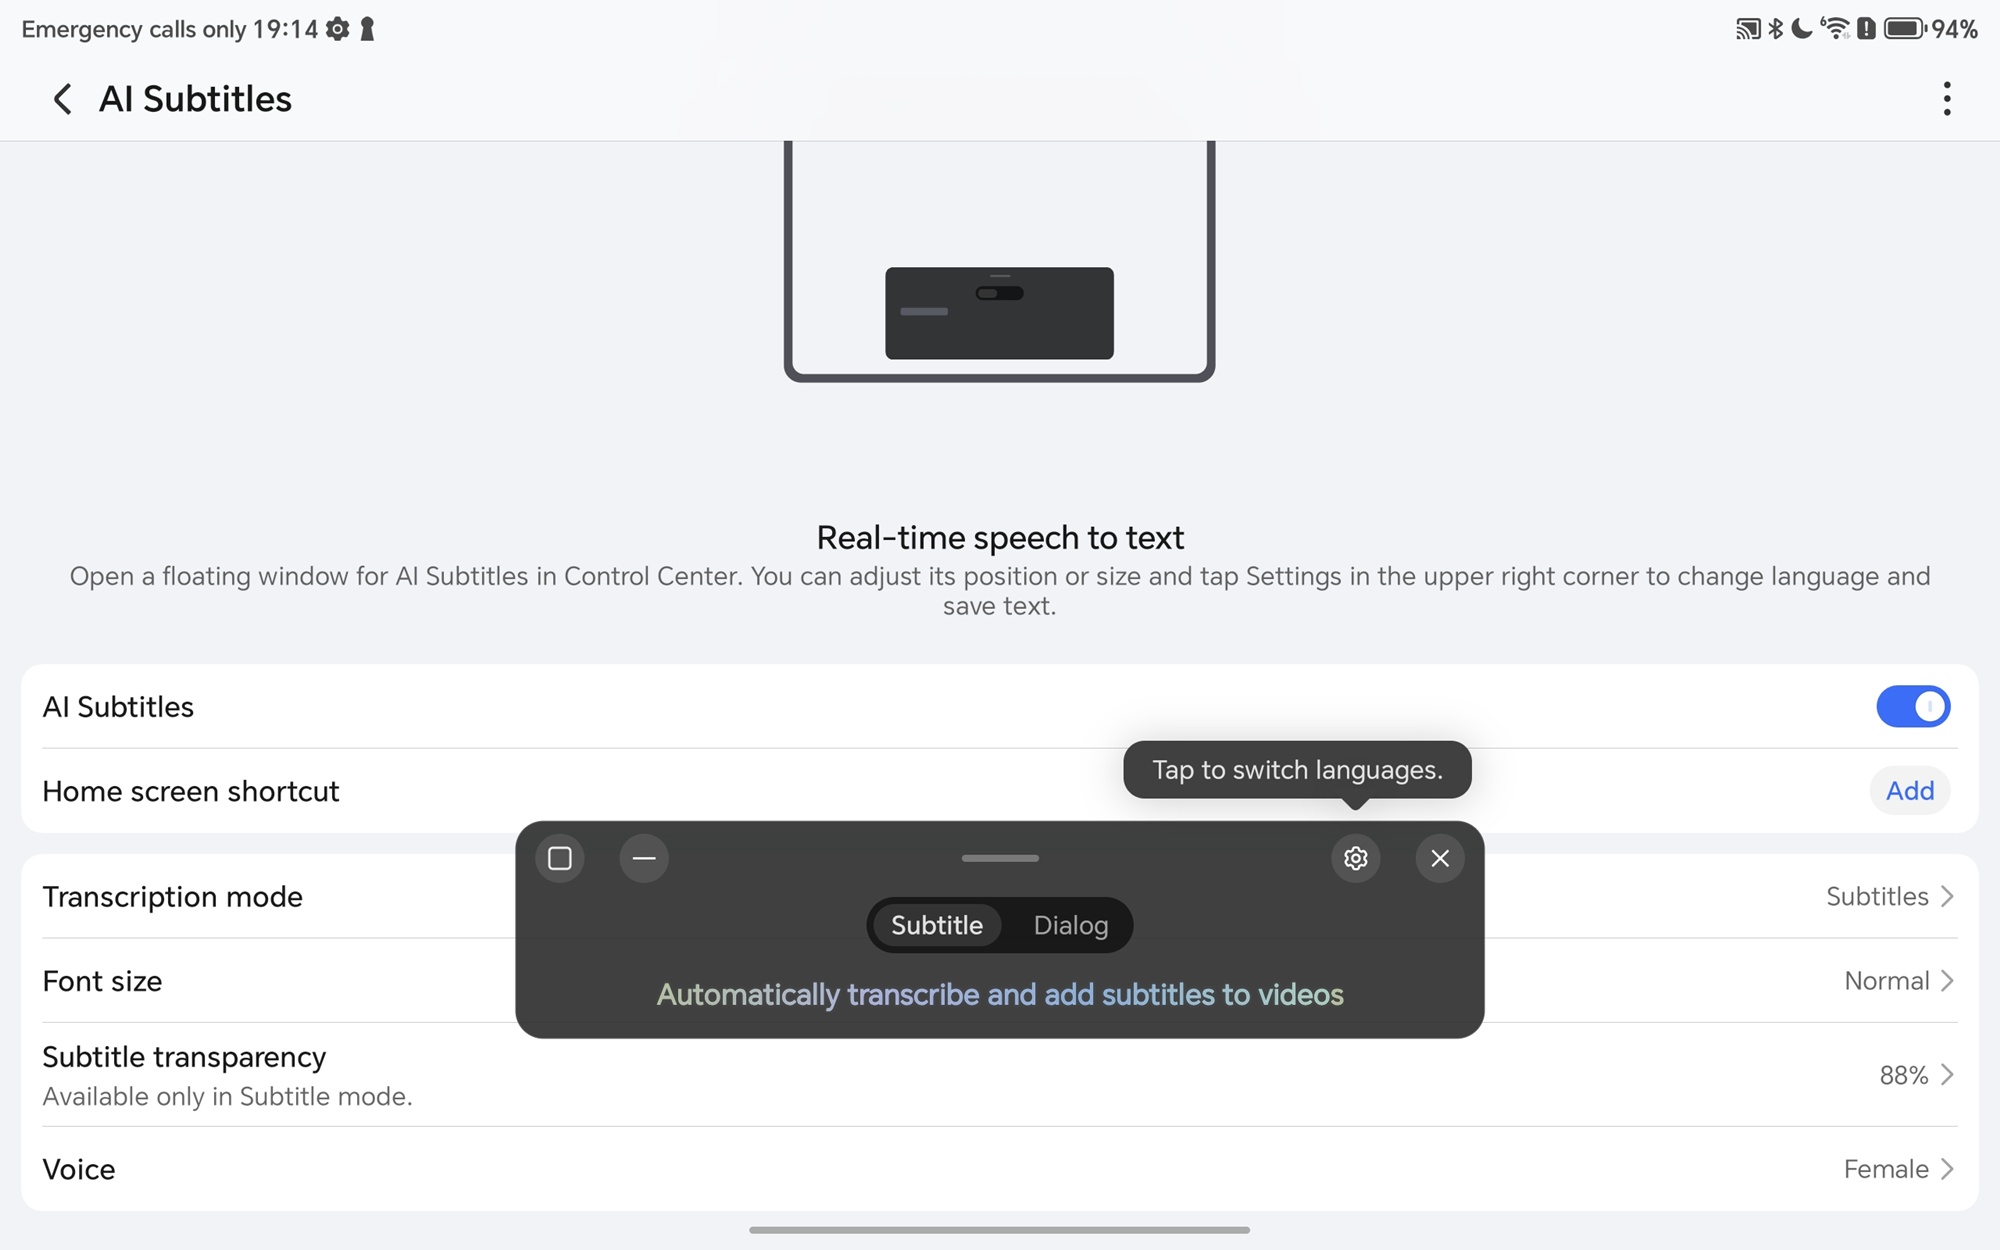
Task: Tap the floating window illustration preview
Action: [999, 262]
